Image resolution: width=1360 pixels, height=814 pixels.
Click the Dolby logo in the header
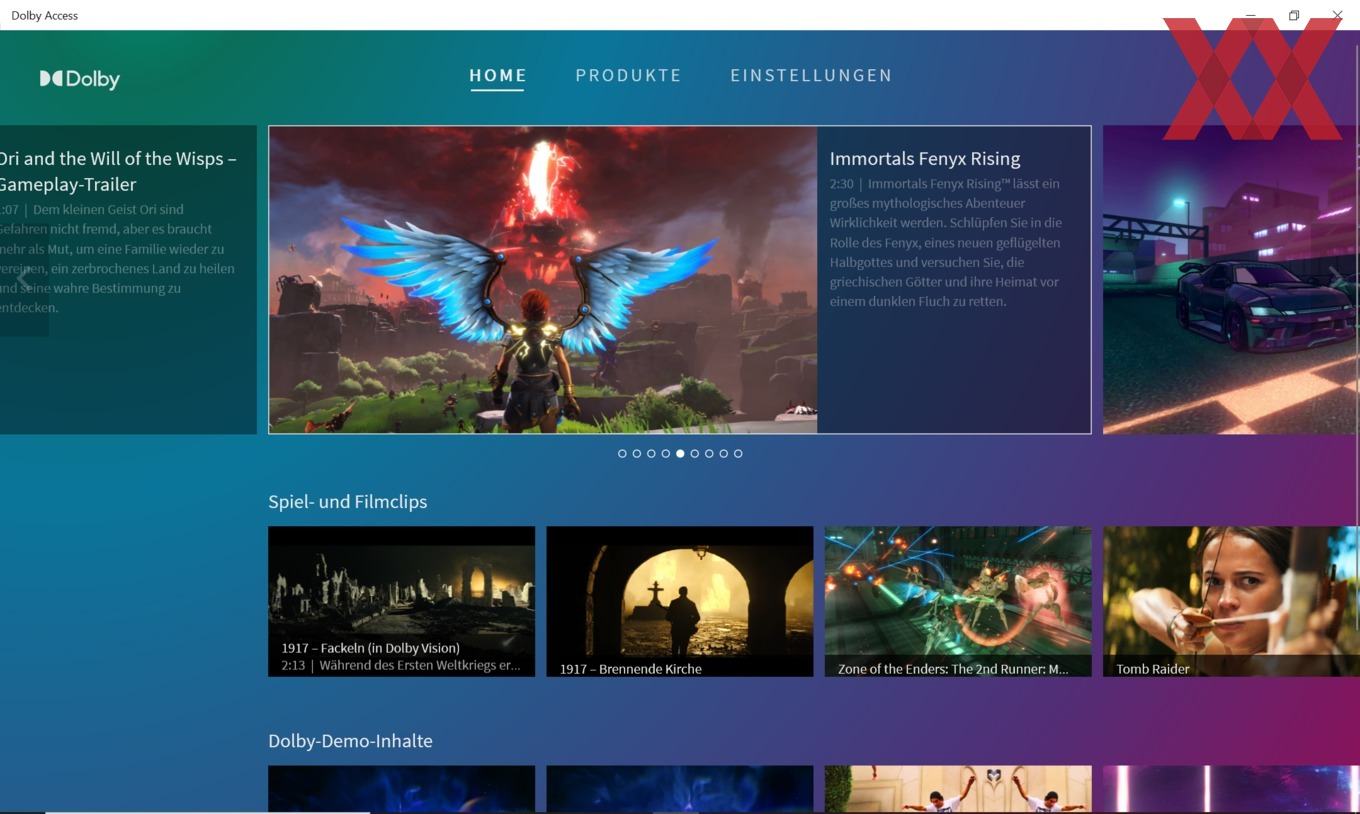pyautogui.click(x=80, y=79)
